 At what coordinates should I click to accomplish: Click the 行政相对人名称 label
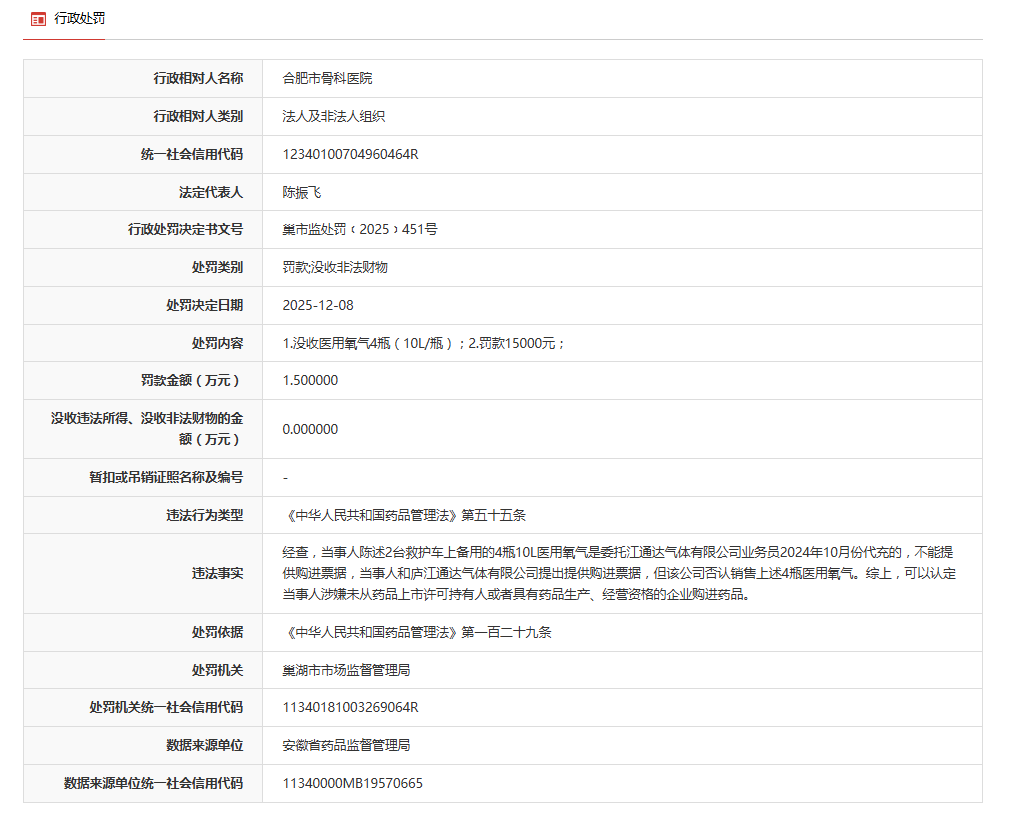coord(198,79)
